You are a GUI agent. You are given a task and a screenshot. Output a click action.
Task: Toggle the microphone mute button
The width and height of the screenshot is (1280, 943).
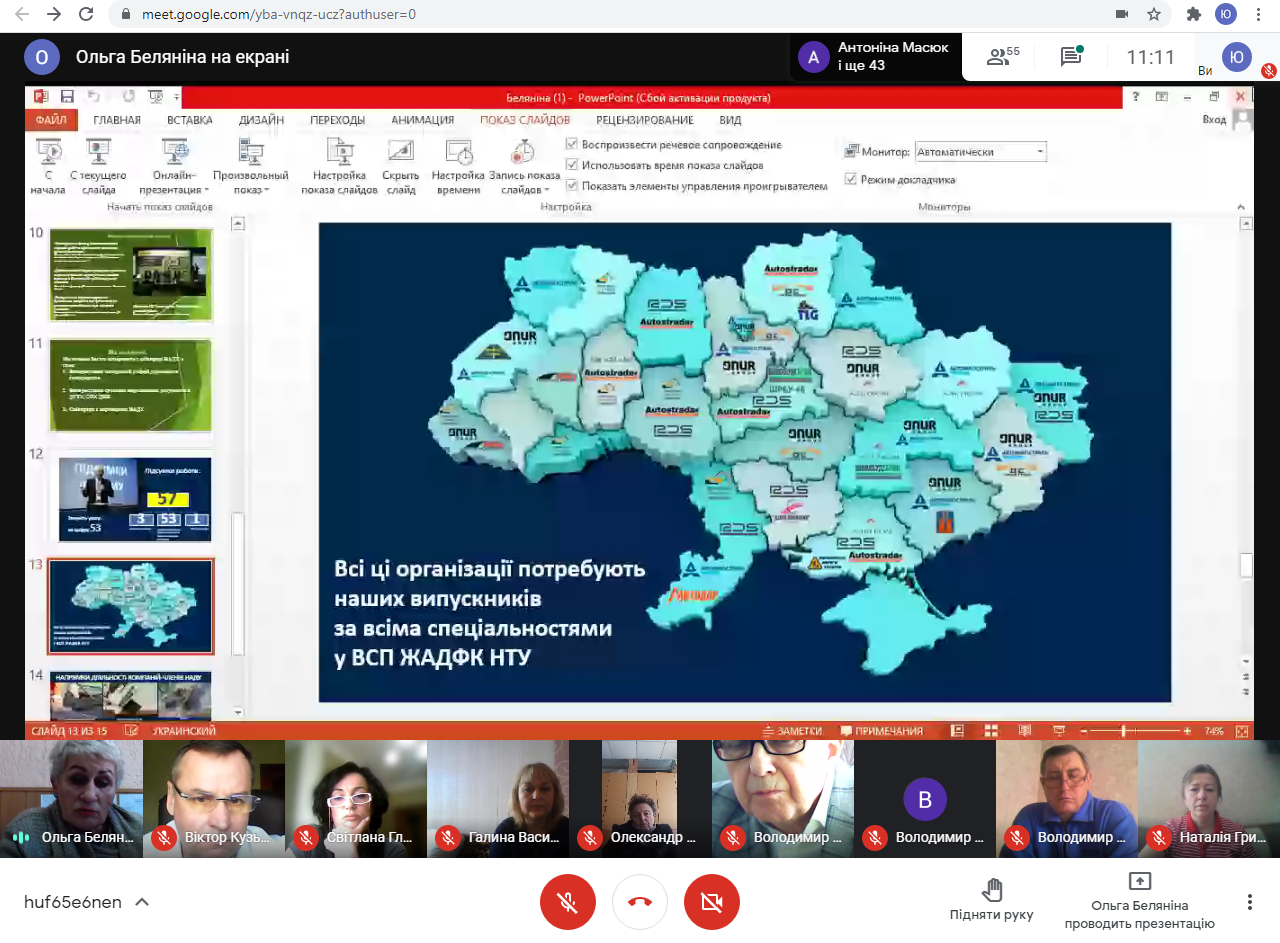tap(568, 902)
